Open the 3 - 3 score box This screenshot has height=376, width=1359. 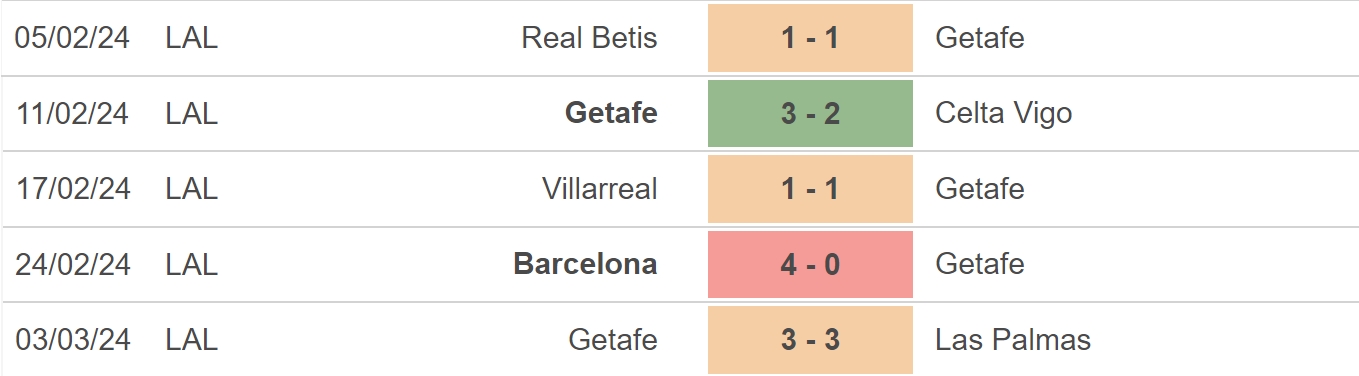click(810, 340)
